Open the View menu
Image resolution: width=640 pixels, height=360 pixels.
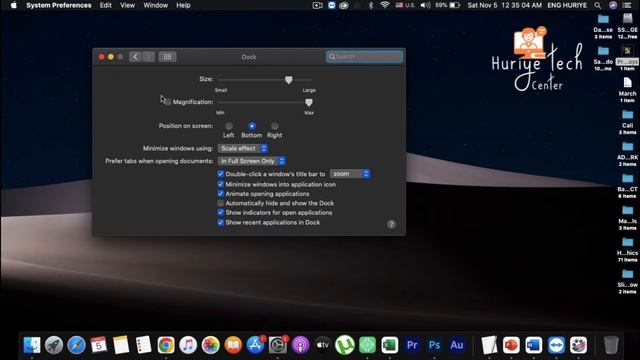127,5
